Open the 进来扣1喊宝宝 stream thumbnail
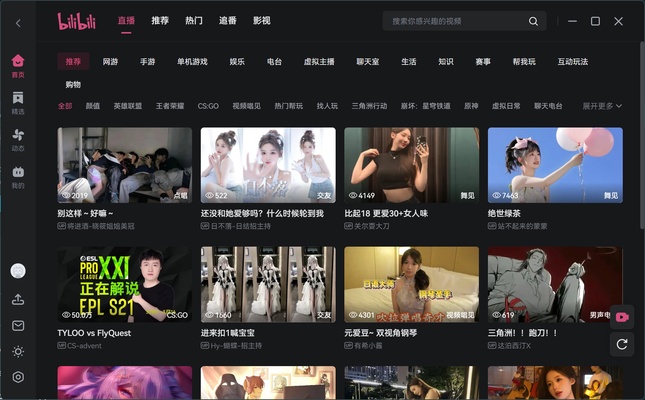The image size is (645, 400). pyautogui.click(x=268, y=284)
